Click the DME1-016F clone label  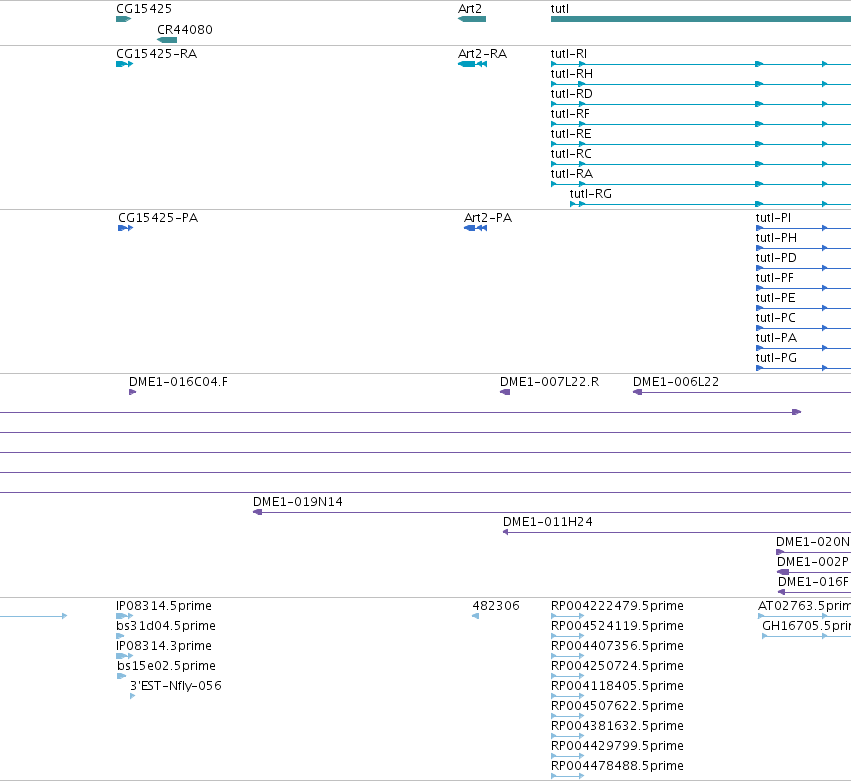[813, 582]
